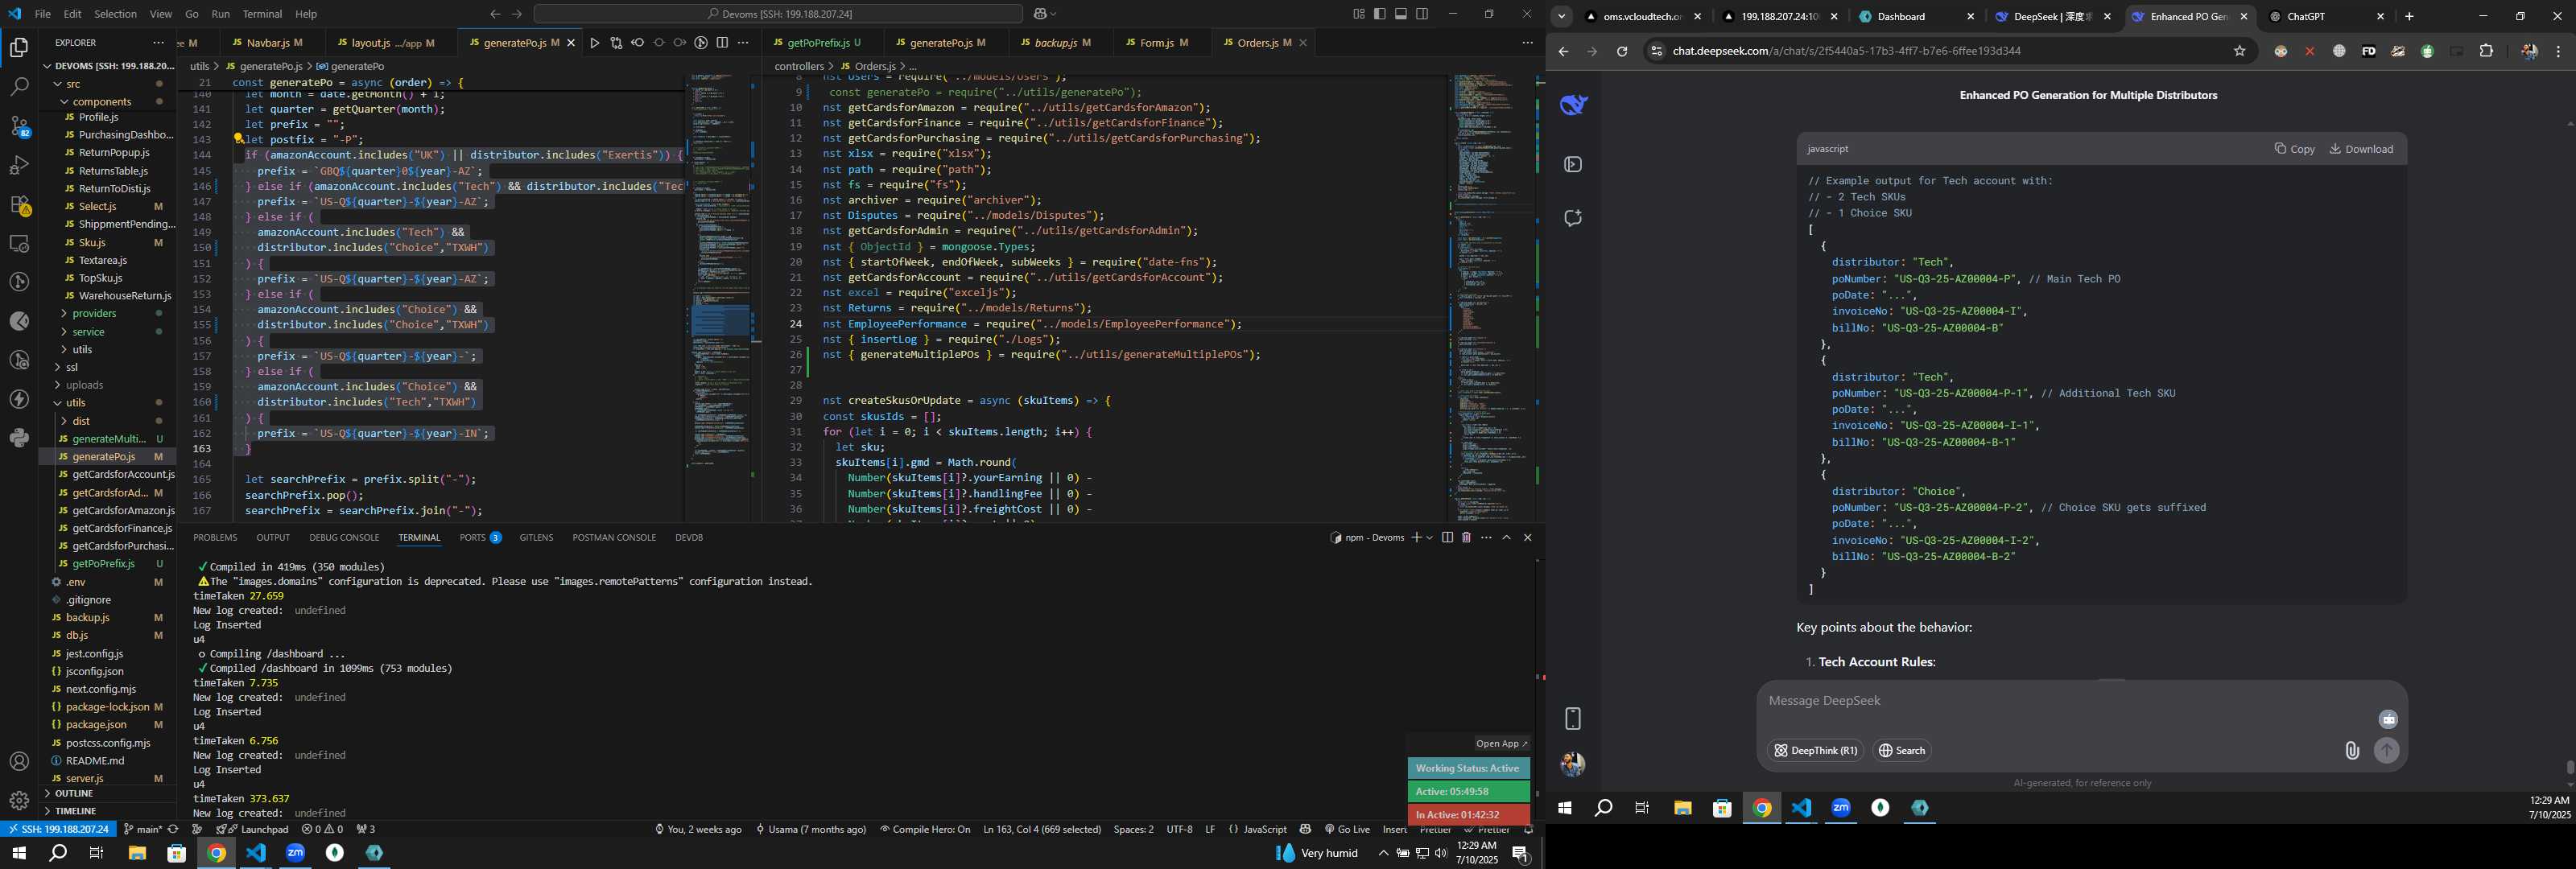Click the FD extension icon in Chrome
2576x869 pixels.
(2368, 51)
